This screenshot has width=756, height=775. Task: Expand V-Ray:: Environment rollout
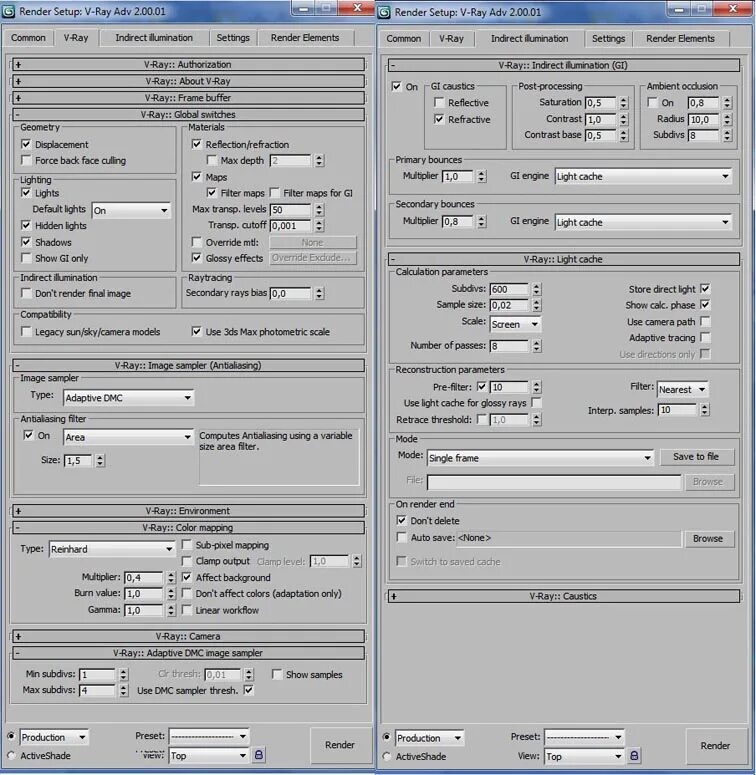point(188,511)
